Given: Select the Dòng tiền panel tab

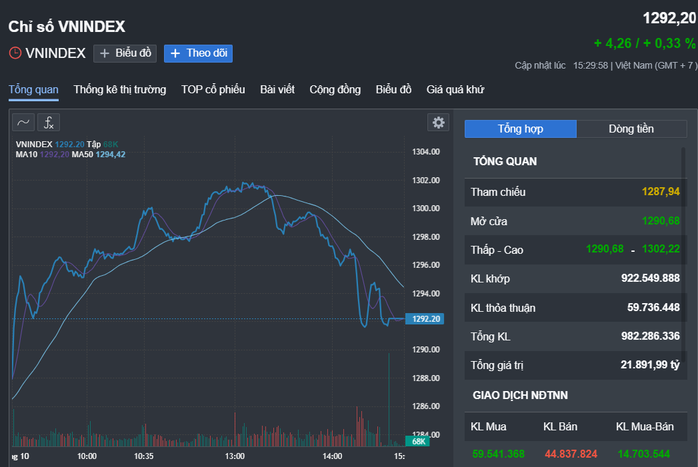Looking at the screenshot, I should pos(631,129).
